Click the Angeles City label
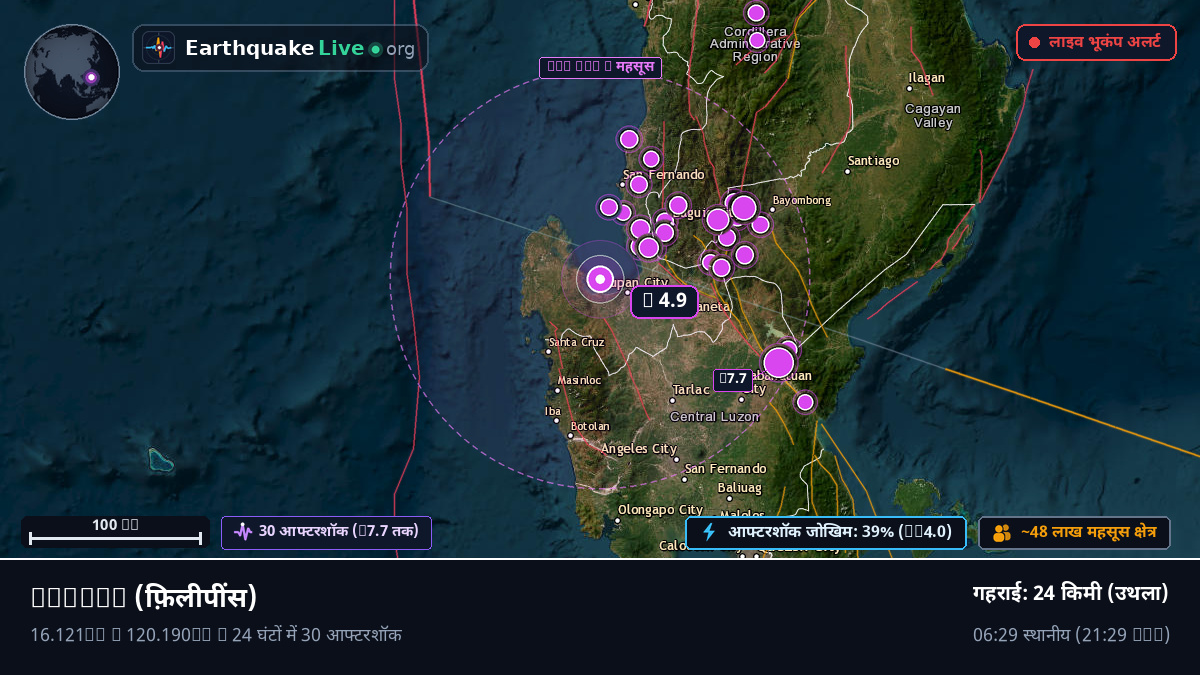Image resolution: width=1200 pixels, height=675 pixels. [639, 449]
